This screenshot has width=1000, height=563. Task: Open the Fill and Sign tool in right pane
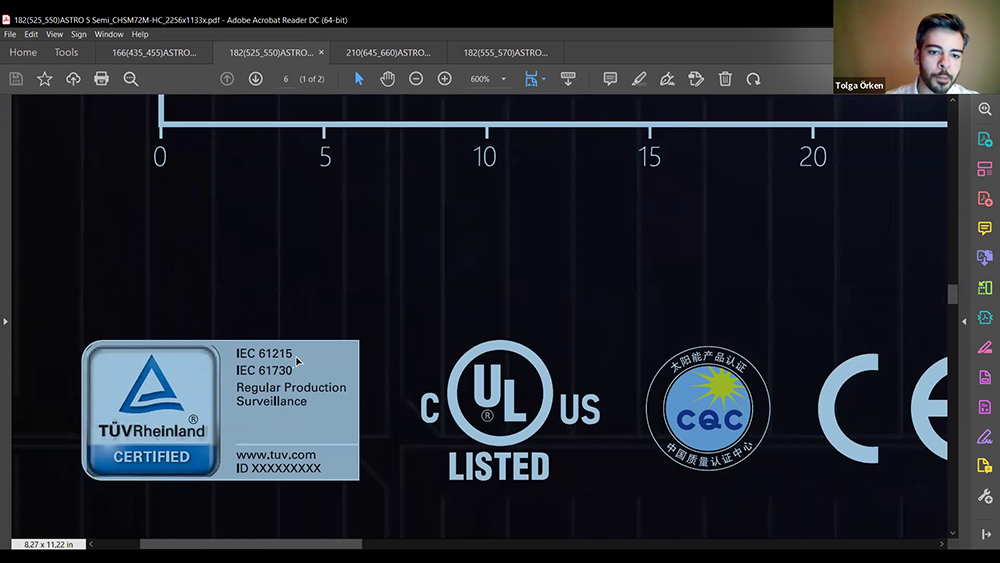tap(985, 436)
